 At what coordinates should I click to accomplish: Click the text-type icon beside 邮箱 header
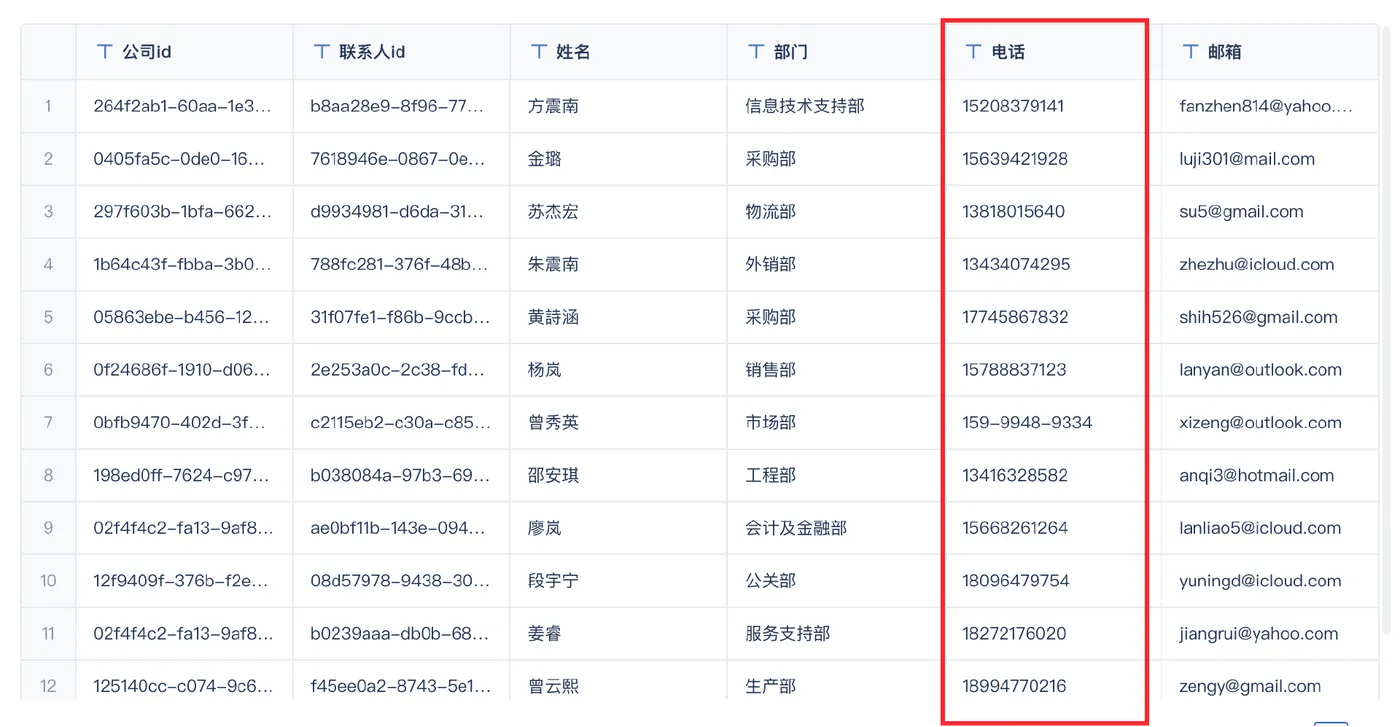pos(1190,52)
